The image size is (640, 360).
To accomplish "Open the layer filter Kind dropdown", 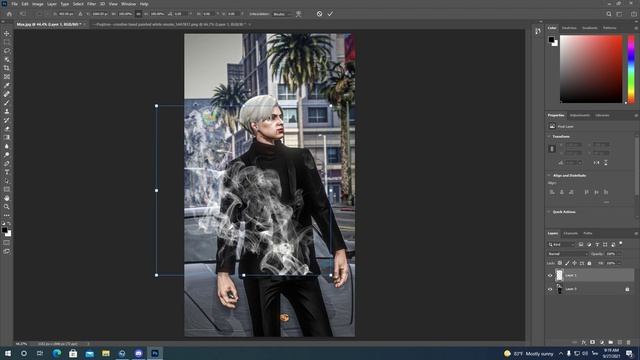I will point(561,244).
